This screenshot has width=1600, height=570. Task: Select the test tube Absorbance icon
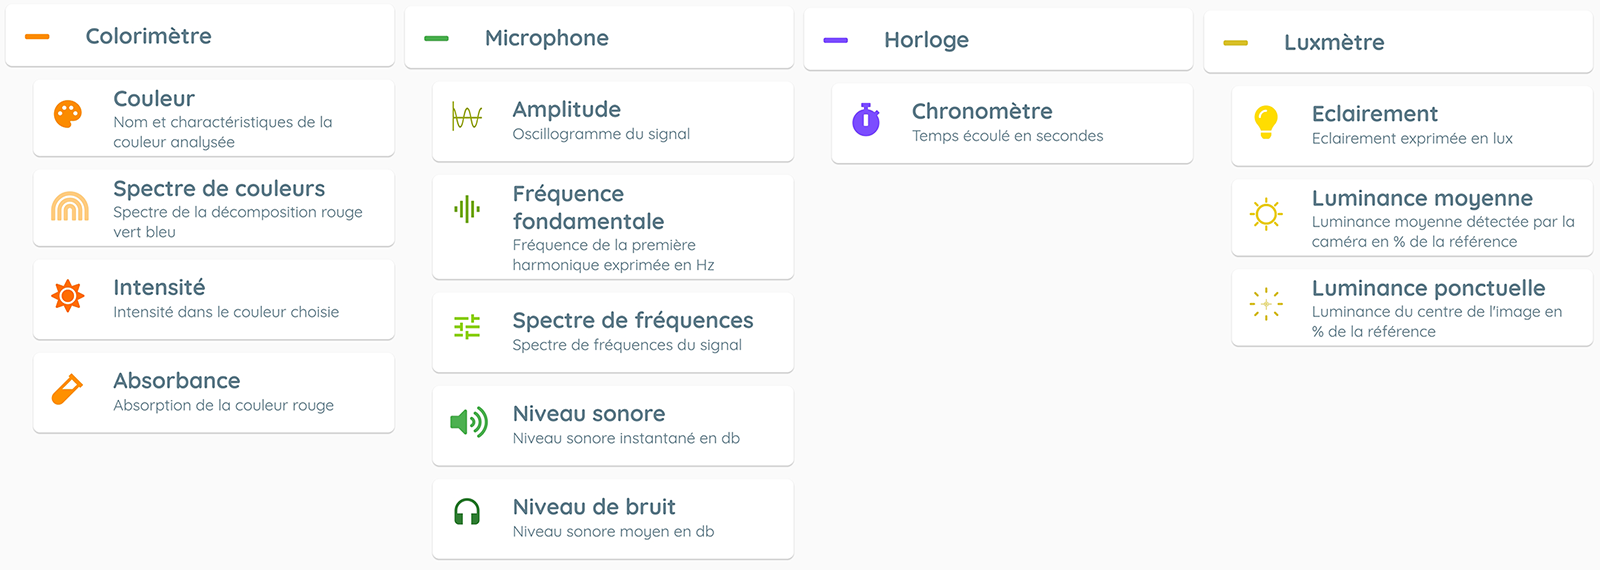(x=67, y=389)
